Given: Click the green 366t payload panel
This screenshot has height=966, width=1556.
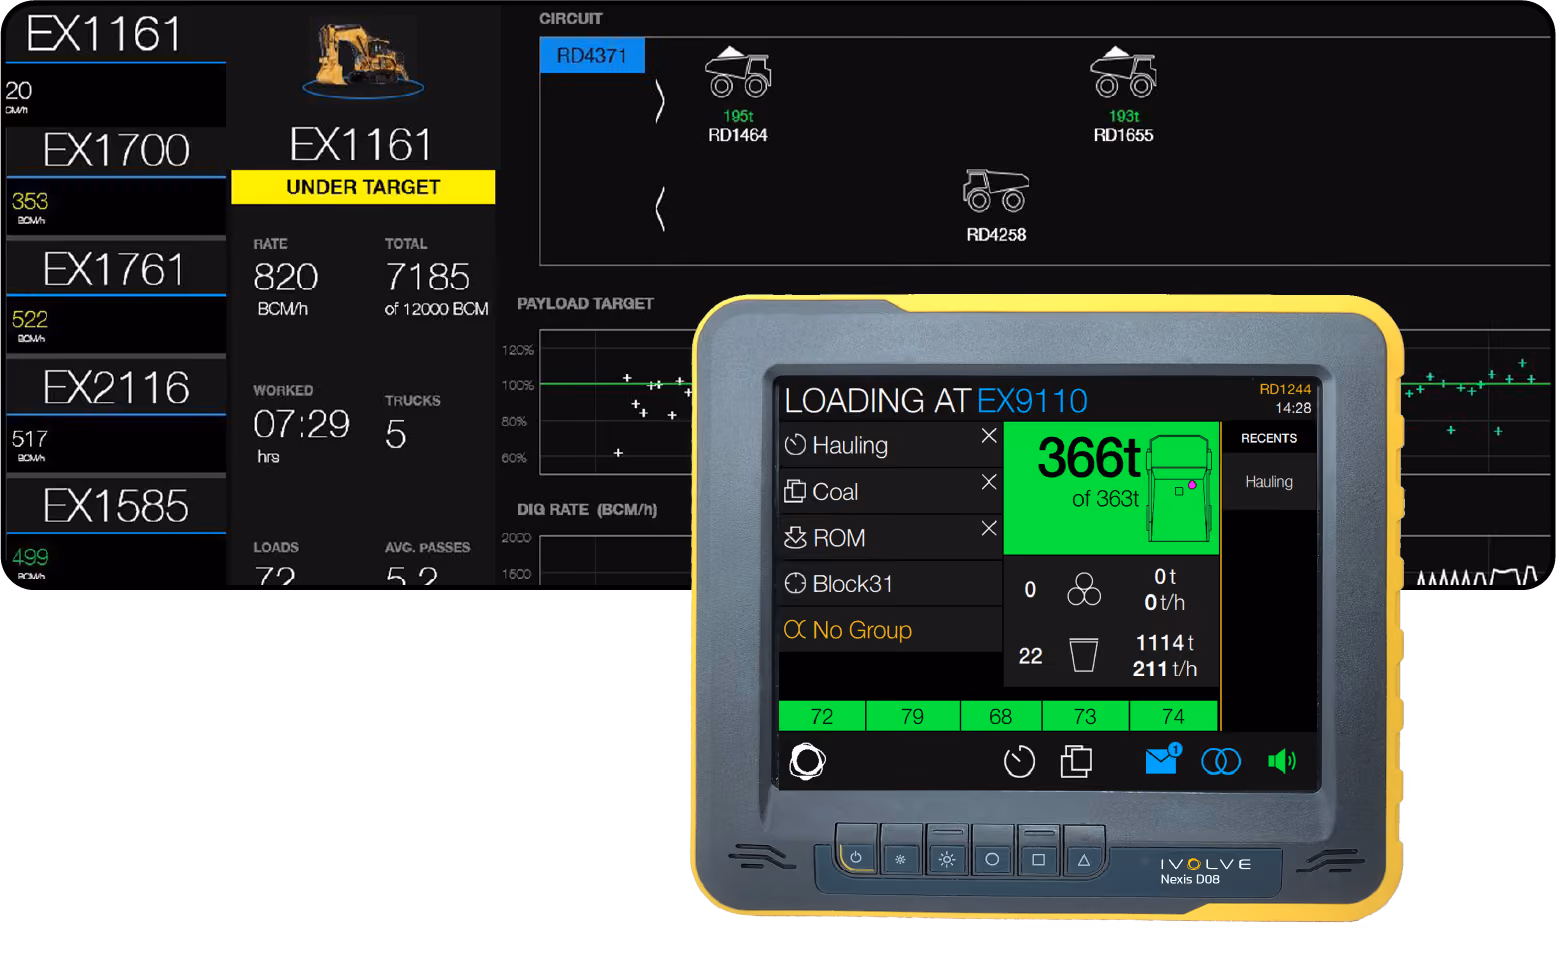Looking at the screenshot, I should (x=1111, y=488).
